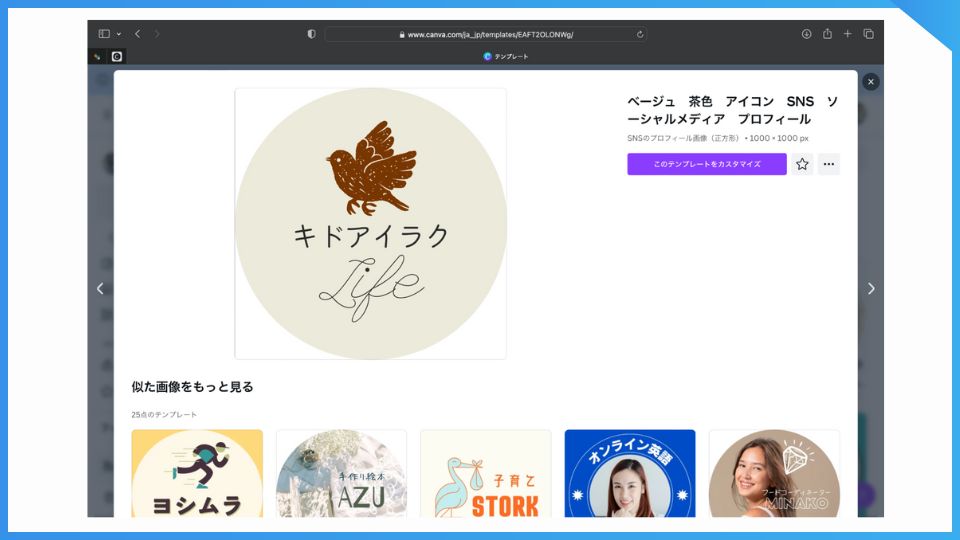Go to the next template arrow
The width and height of the screenshot is (960, 540).
tap(871, 289)
